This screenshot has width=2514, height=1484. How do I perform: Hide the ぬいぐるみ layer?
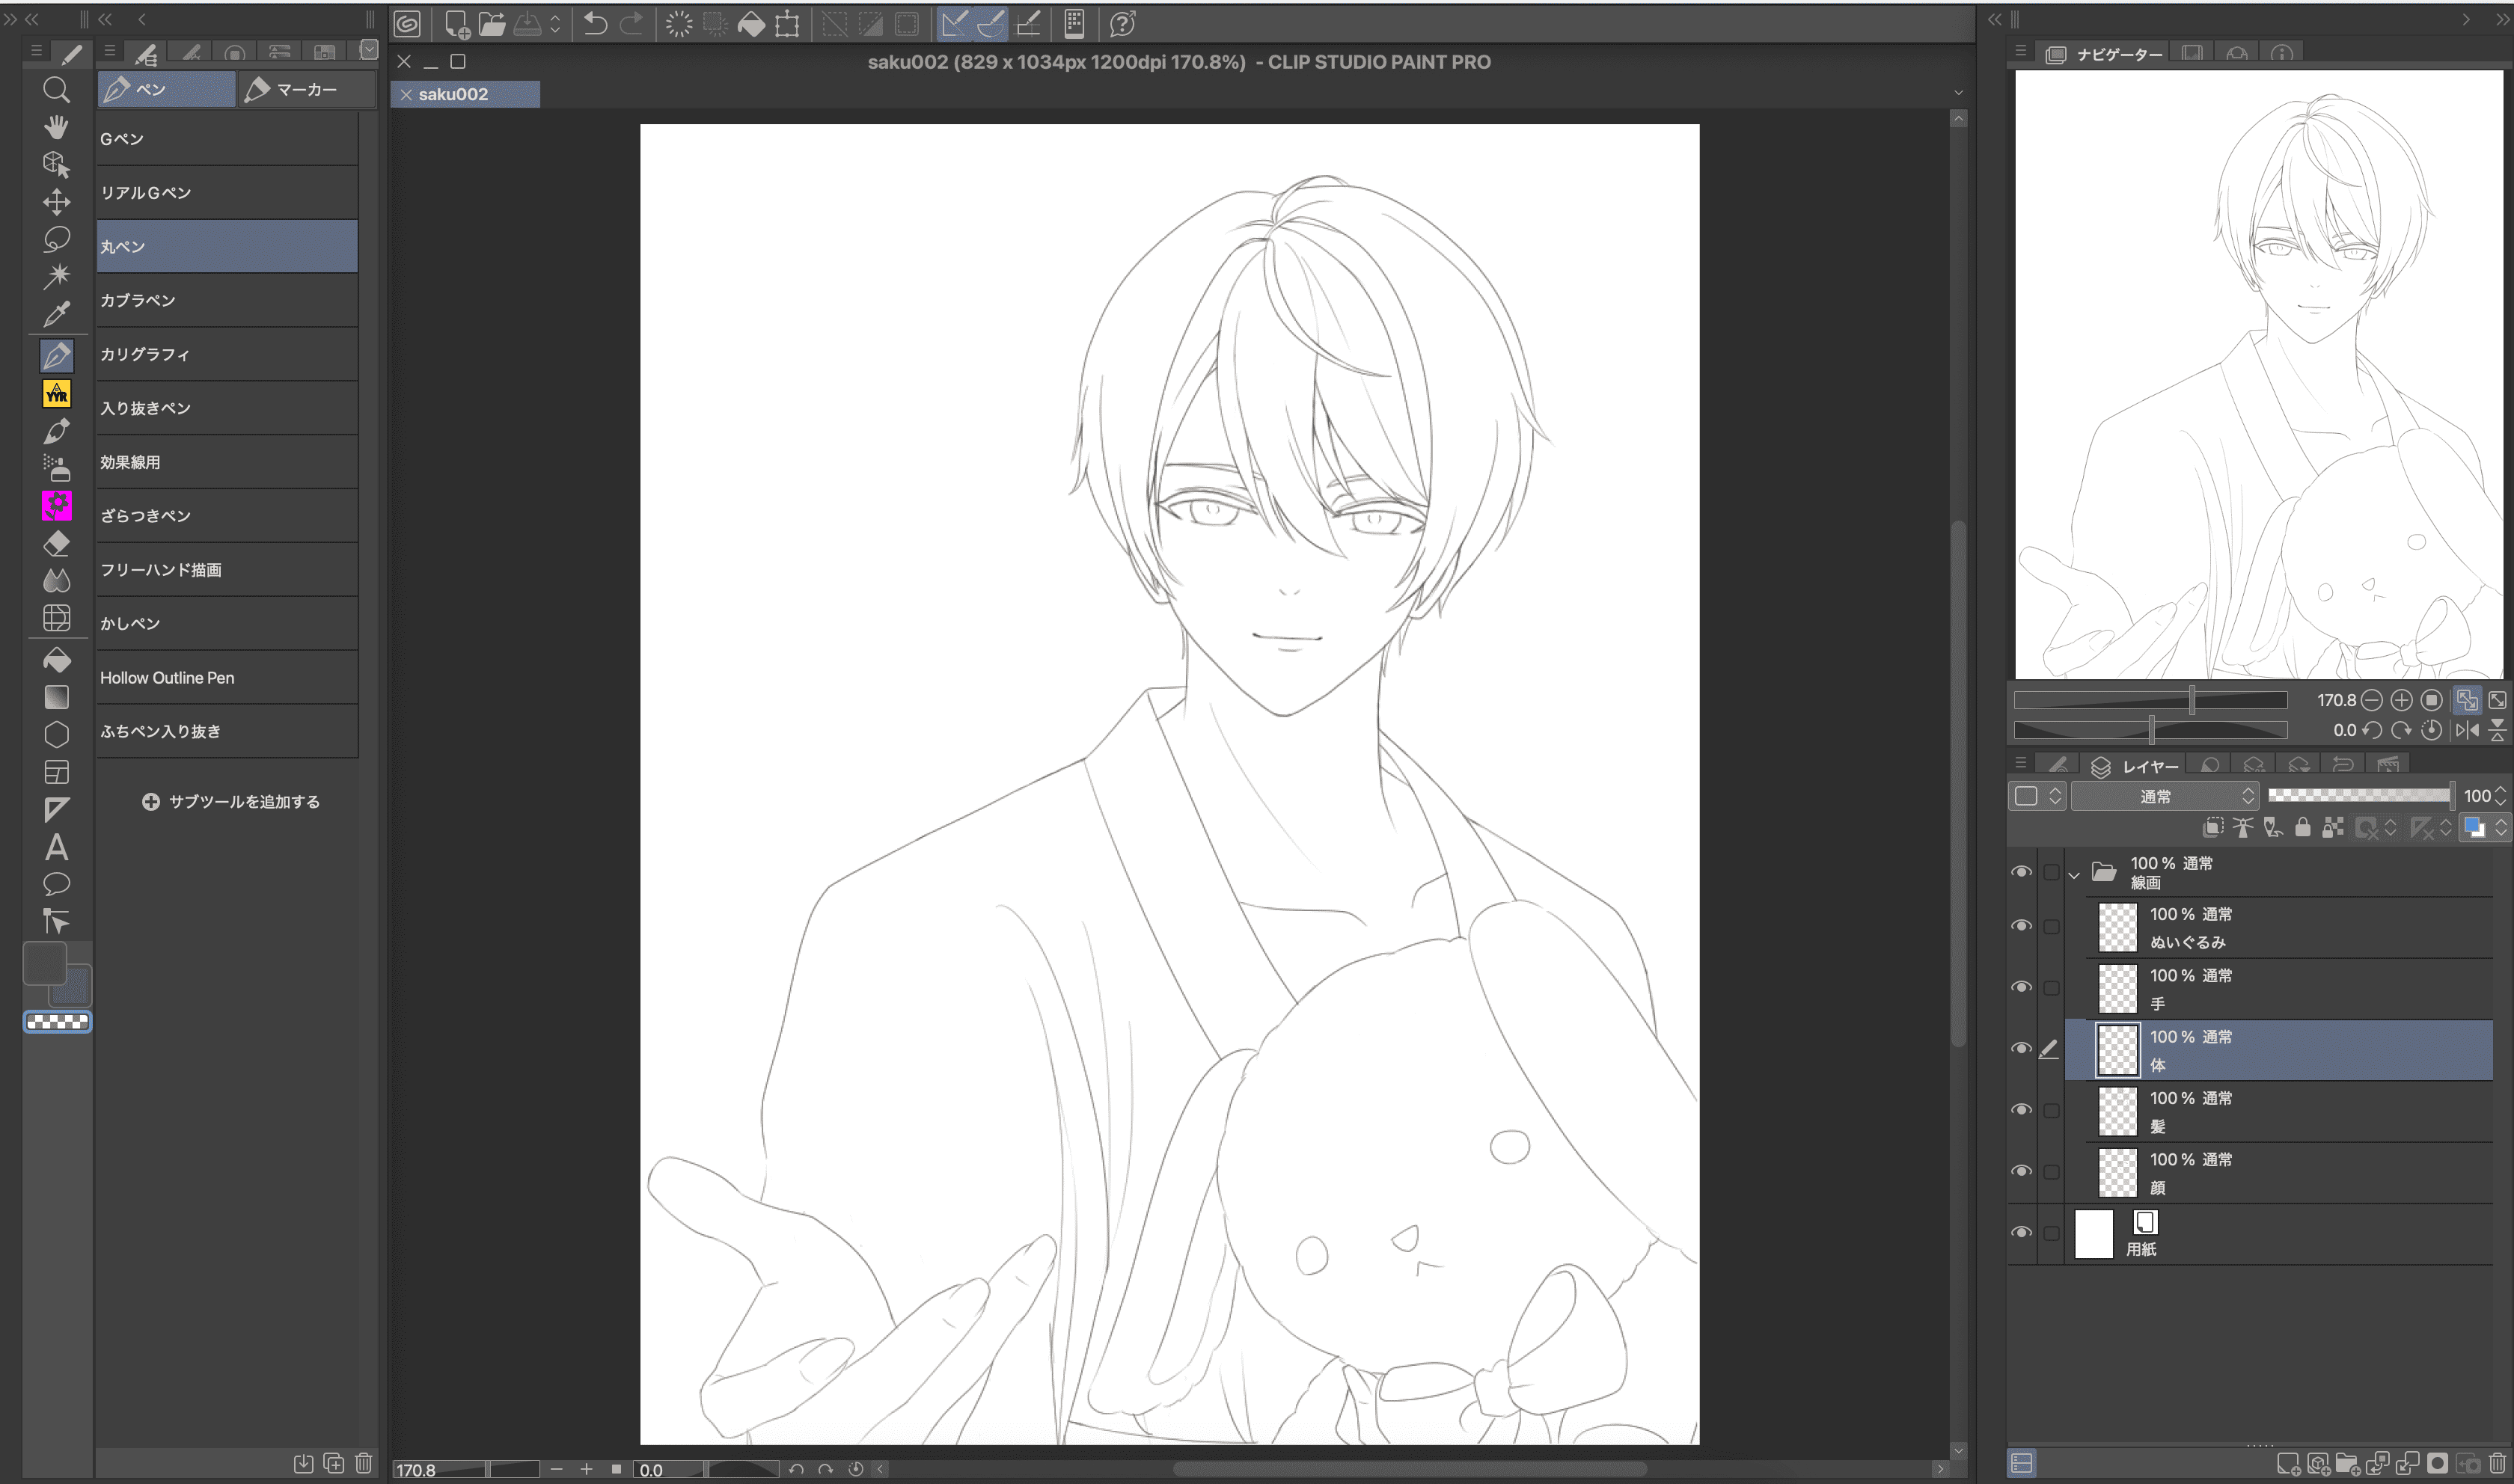click(2021, 926)
